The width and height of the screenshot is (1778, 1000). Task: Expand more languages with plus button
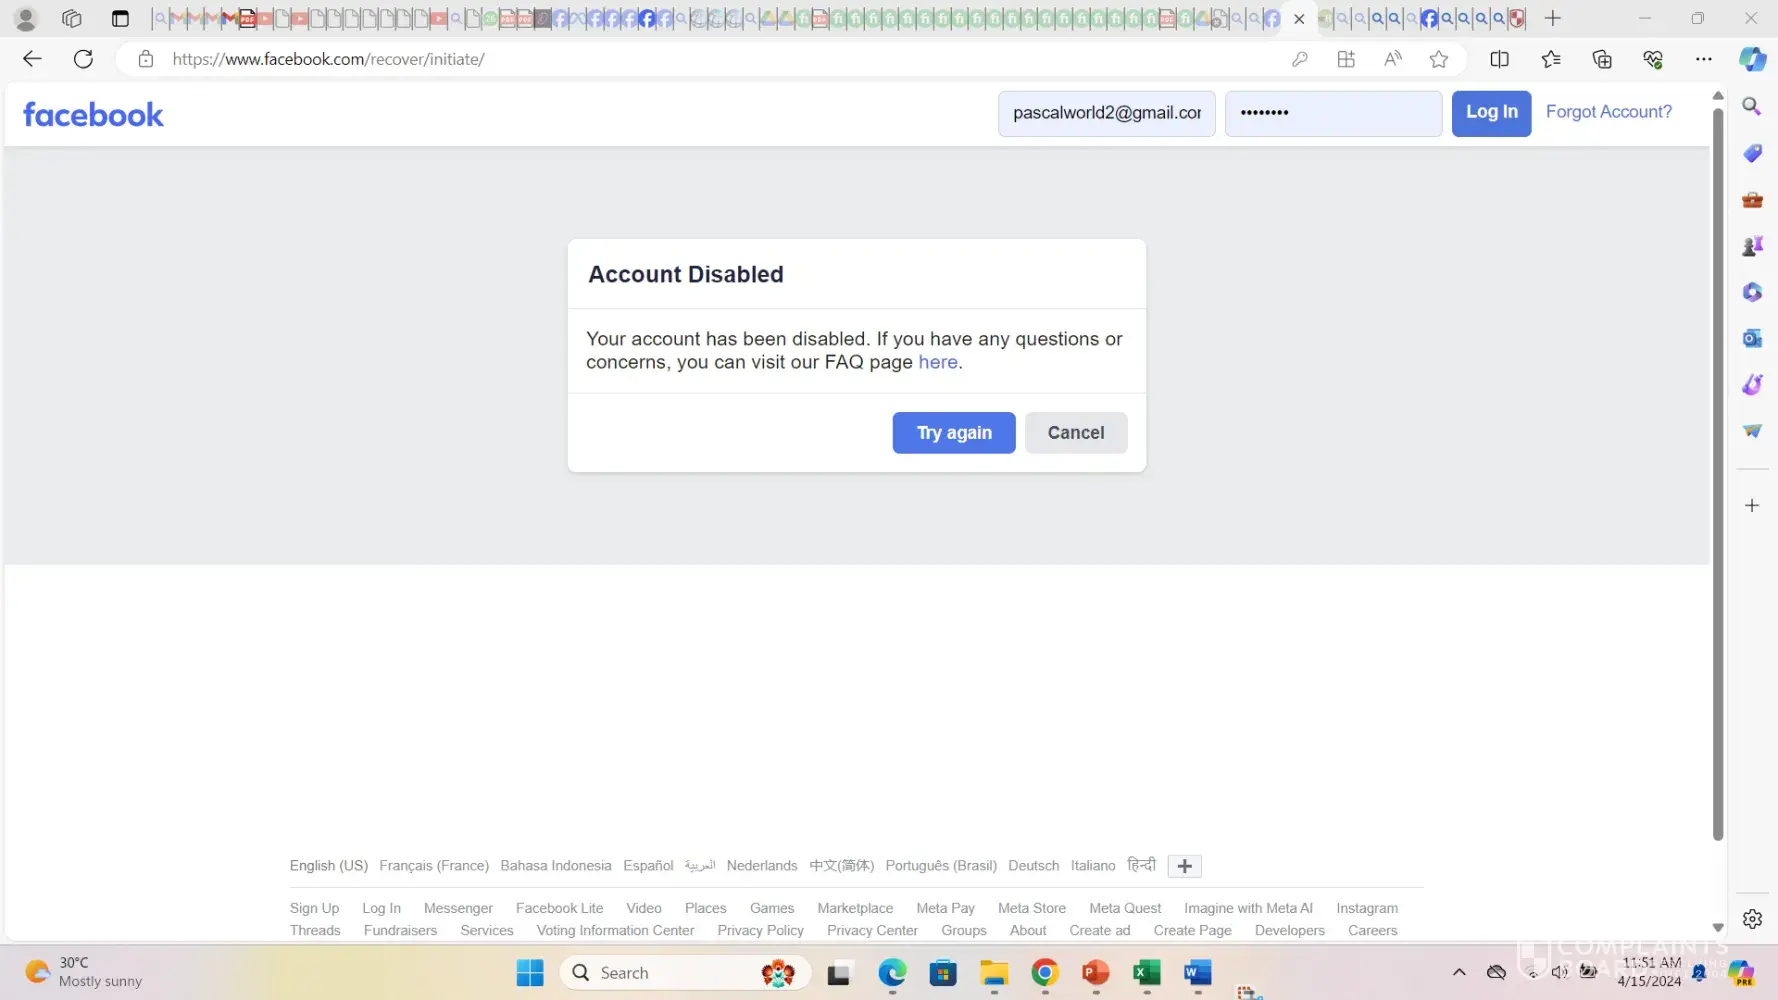pos(1184,866)
